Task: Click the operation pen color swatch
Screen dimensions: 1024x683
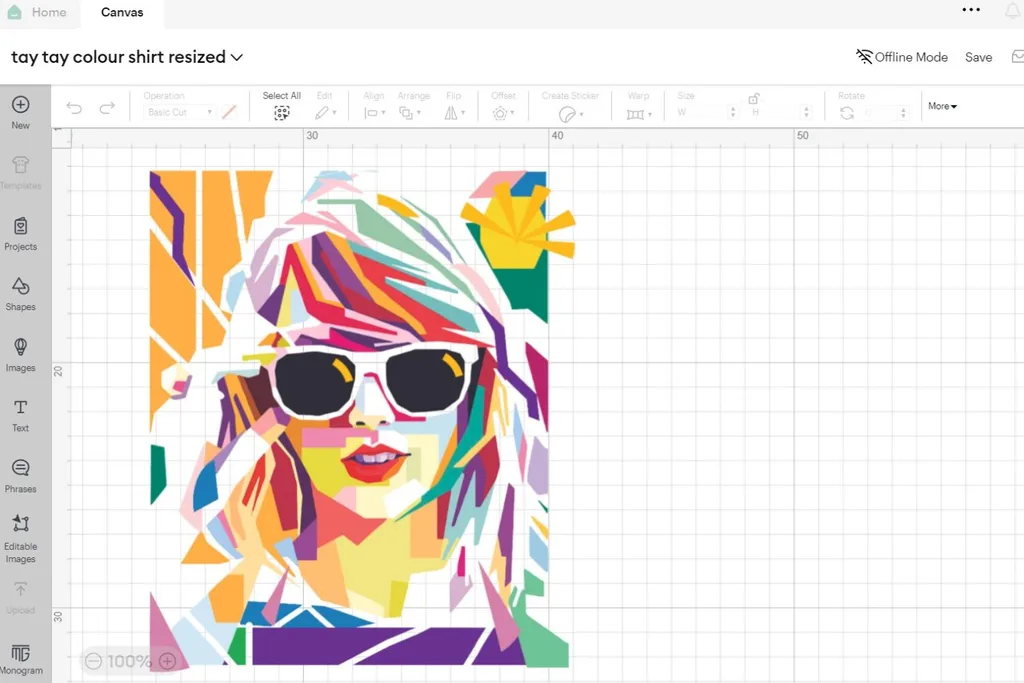Action: tap(229, 112)
